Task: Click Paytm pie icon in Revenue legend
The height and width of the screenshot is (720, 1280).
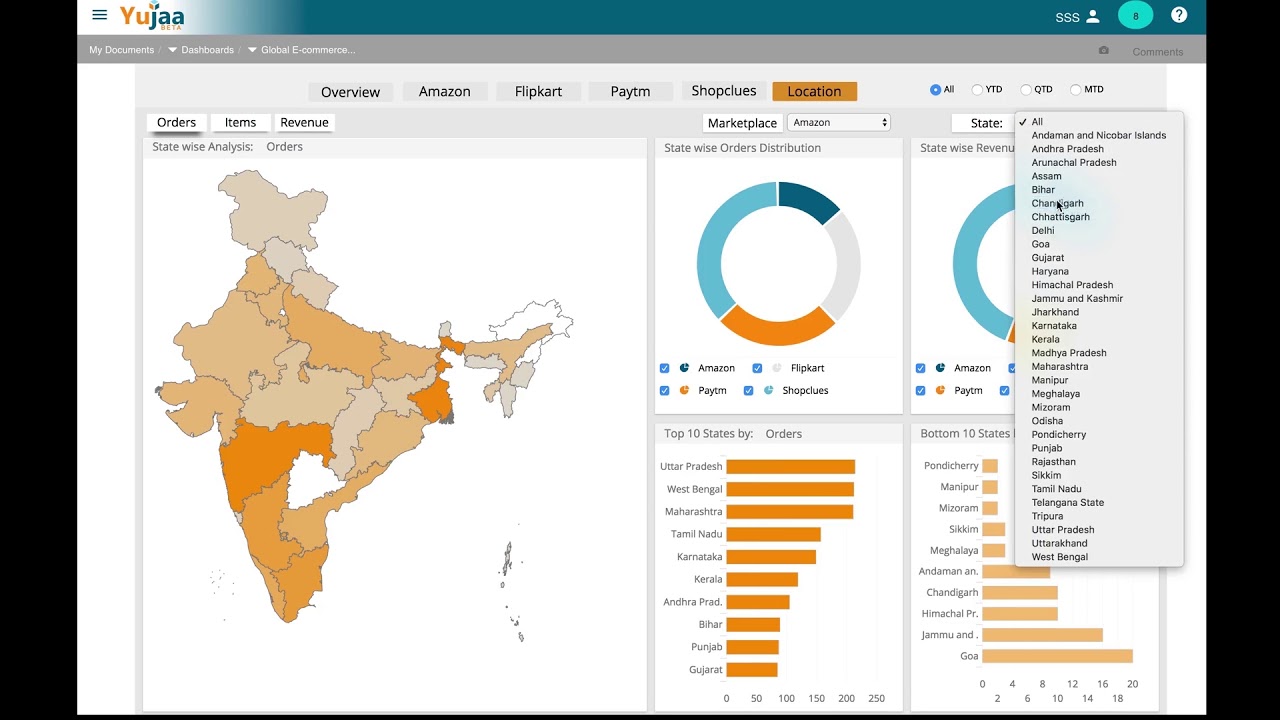Action: click(941, 390)
